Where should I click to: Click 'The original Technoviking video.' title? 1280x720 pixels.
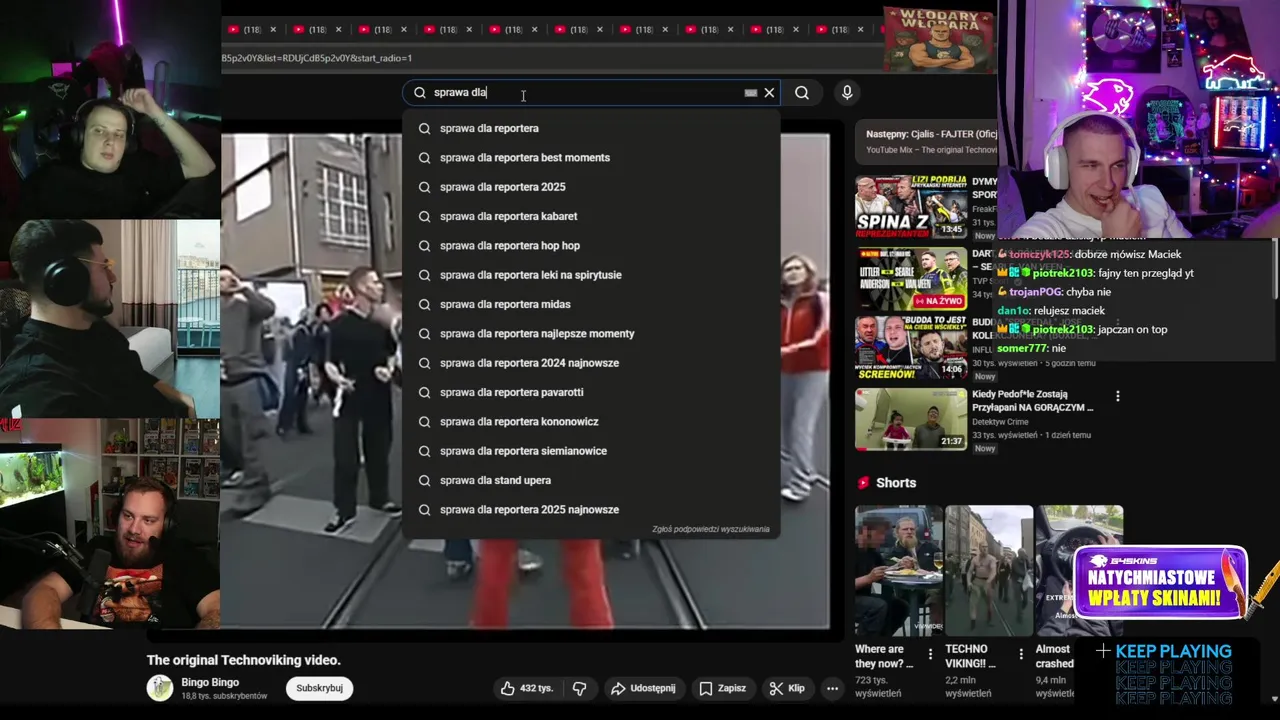244,660
